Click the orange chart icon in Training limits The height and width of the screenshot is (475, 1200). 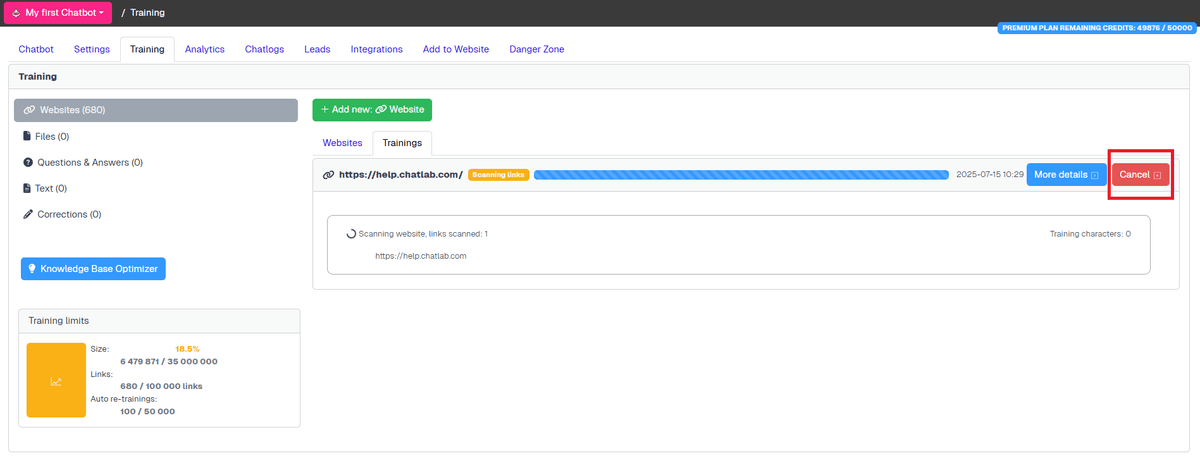tap(56, 381)
